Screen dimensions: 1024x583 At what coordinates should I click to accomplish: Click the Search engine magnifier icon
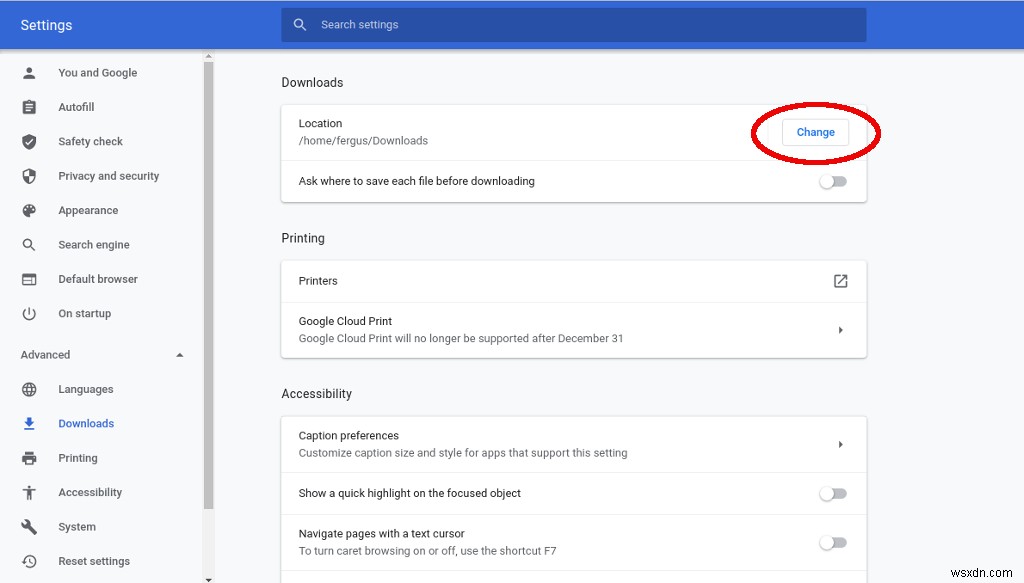pyautogui.click(x=29, y=244)
